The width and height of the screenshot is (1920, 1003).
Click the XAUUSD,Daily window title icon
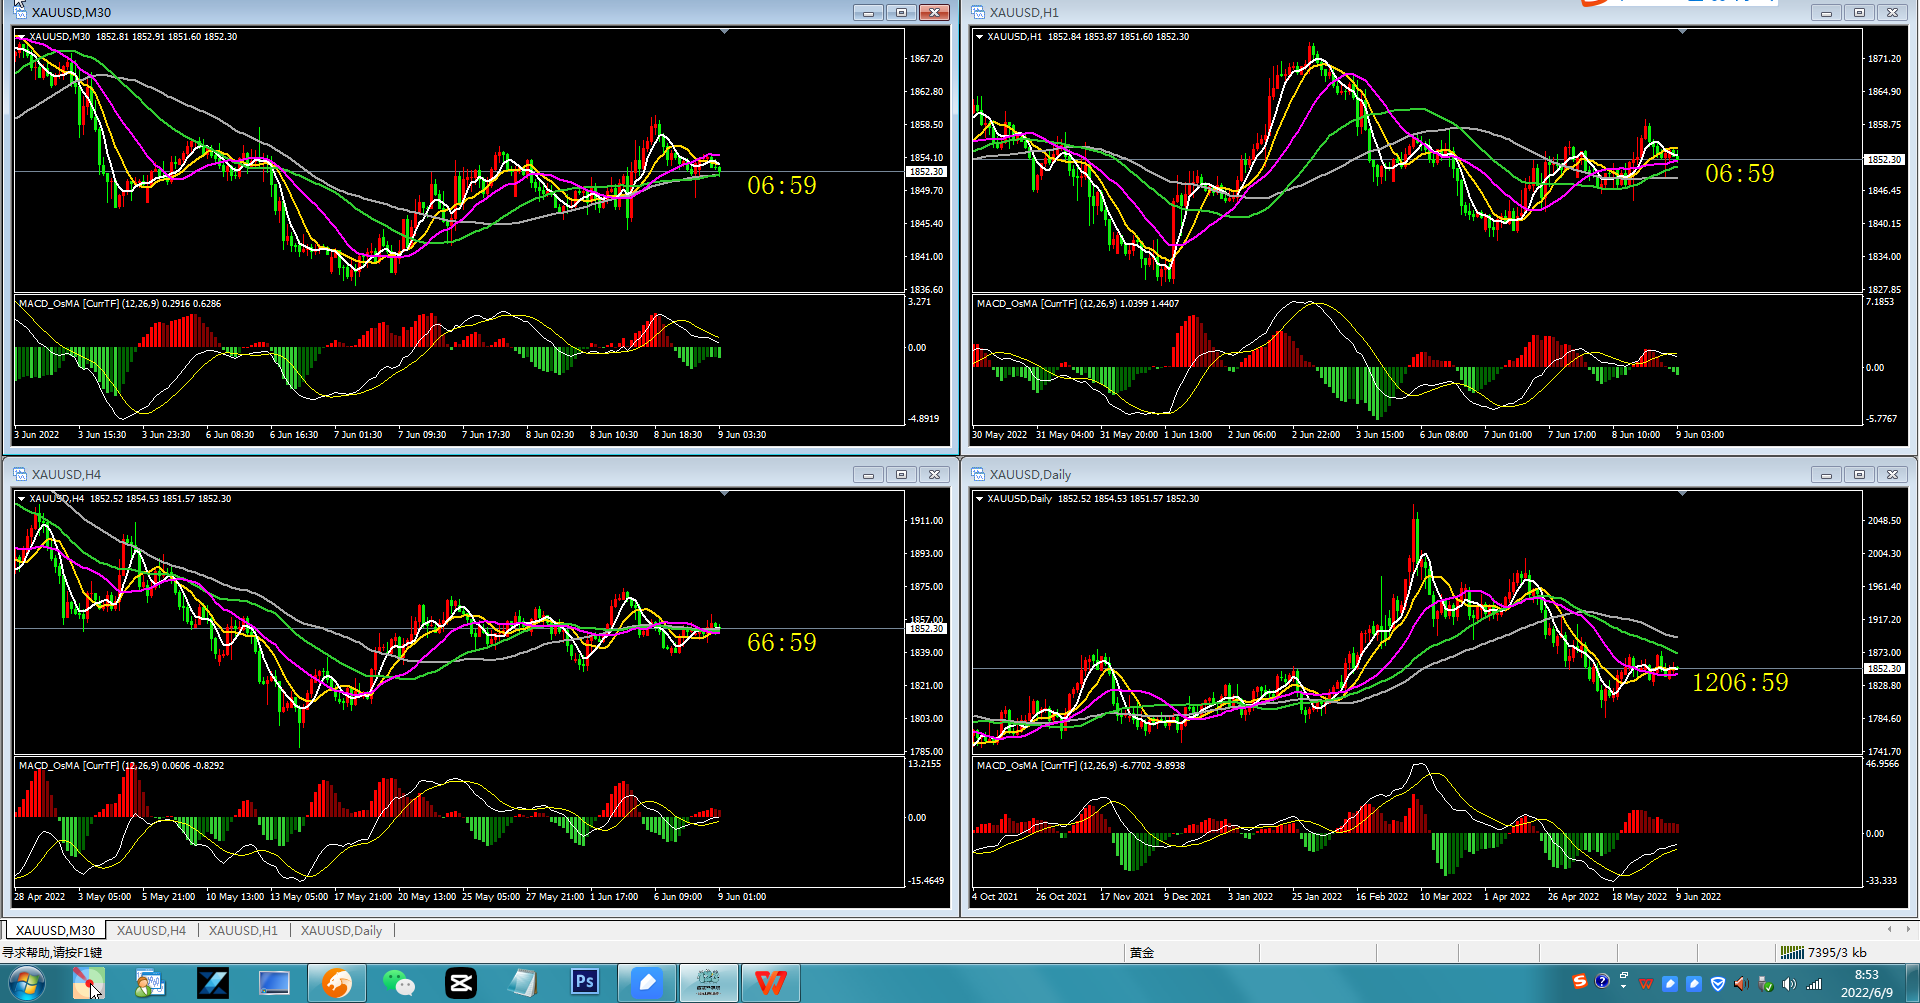tap(978, 474)
